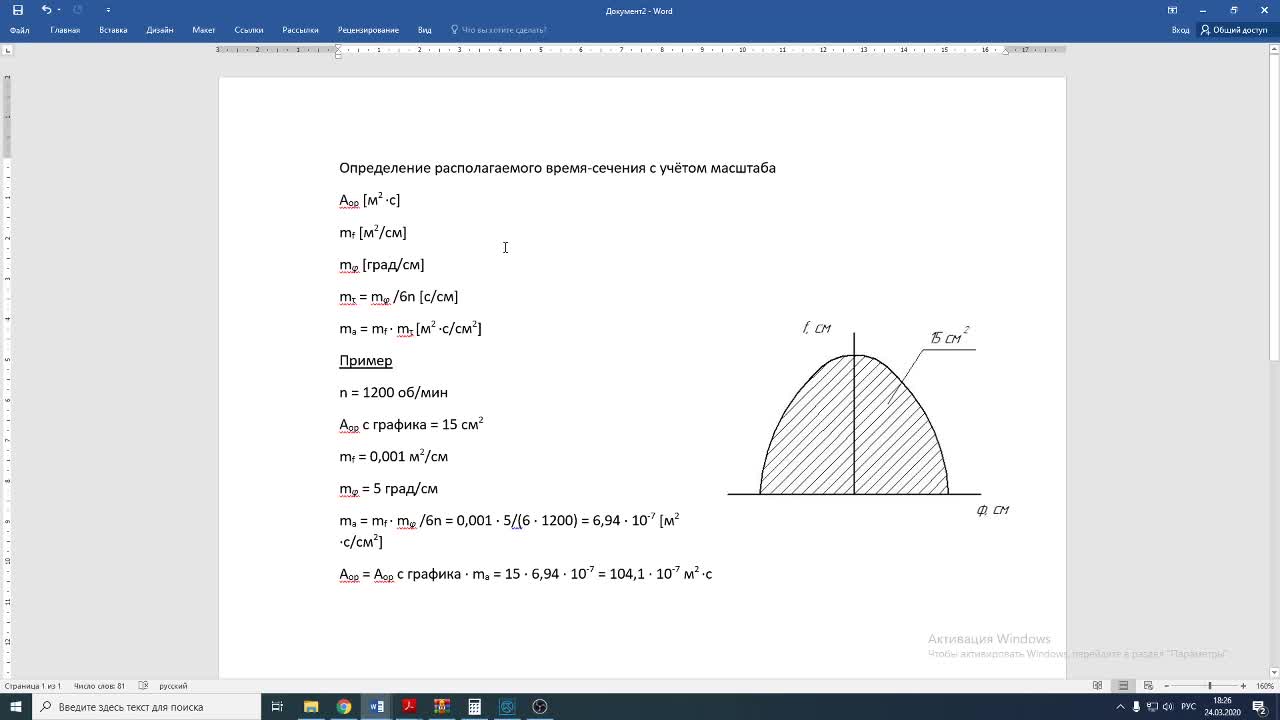1280x720 pixels.
Task: Open the dark round app on the taskbar
Action: click(540, 707)
